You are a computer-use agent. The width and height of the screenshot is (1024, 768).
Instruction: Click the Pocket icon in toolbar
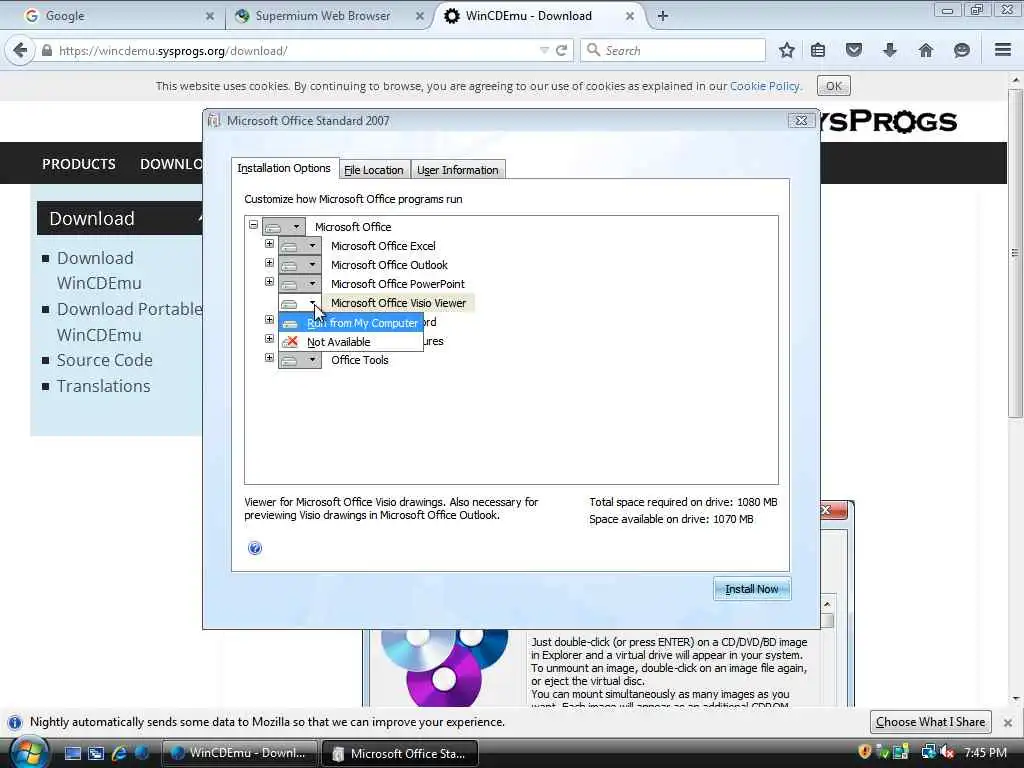pyautogui.click(x=854, y=50)
